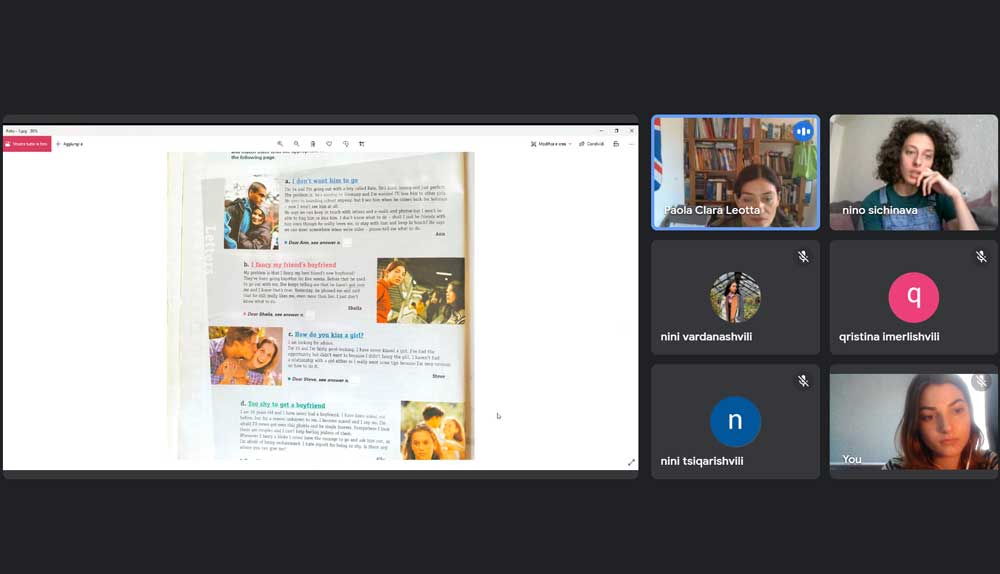Click the zoom in magnifier icon
Viewport: 1000px width, 574px height.
(280, 144)
